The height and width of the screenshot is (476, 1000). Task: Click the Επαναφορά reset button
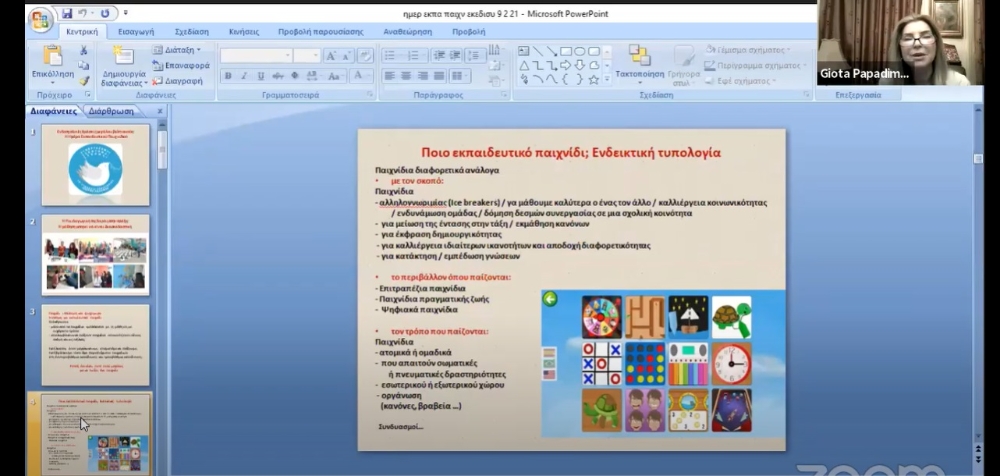pyautogui.click(x=181, y=66)
